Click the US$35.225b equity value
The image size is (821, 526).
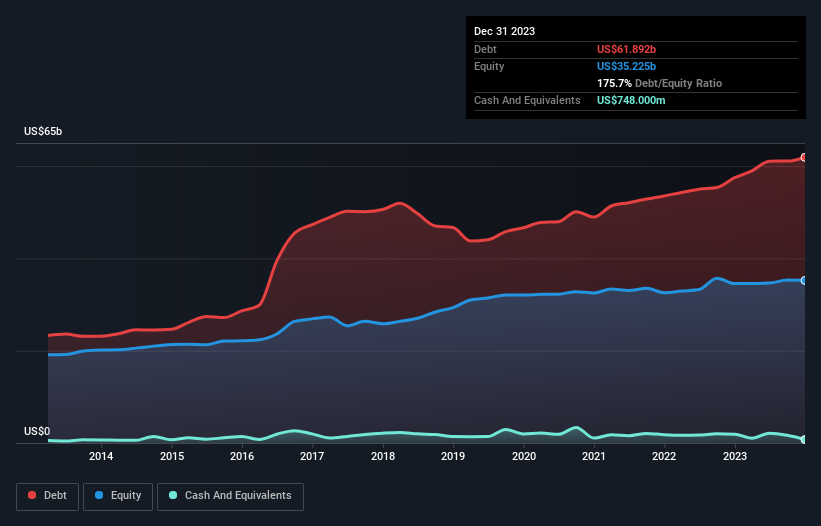pos(626,66)
